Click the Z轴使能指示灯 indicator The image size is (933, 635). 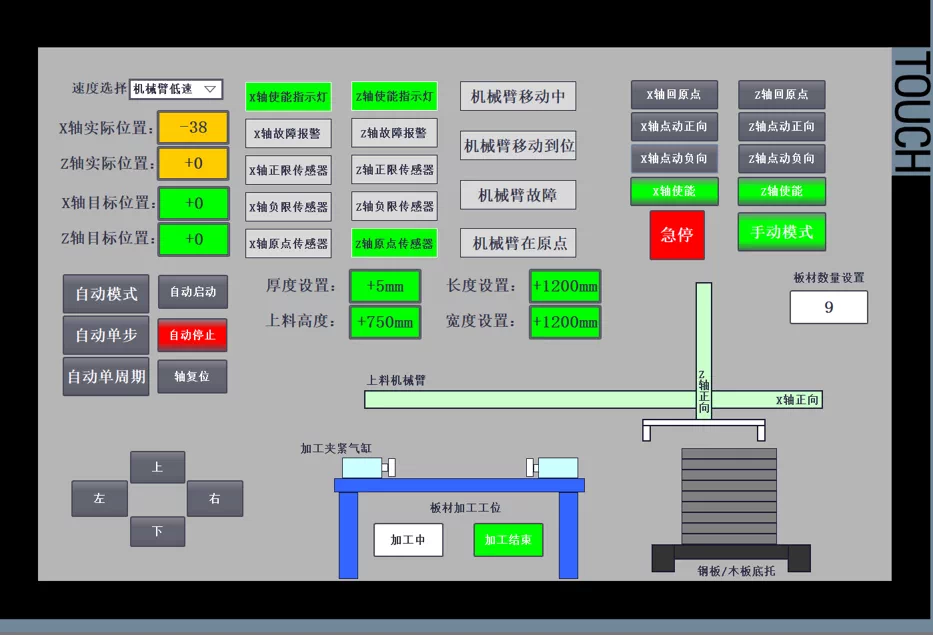click(394, 96)
